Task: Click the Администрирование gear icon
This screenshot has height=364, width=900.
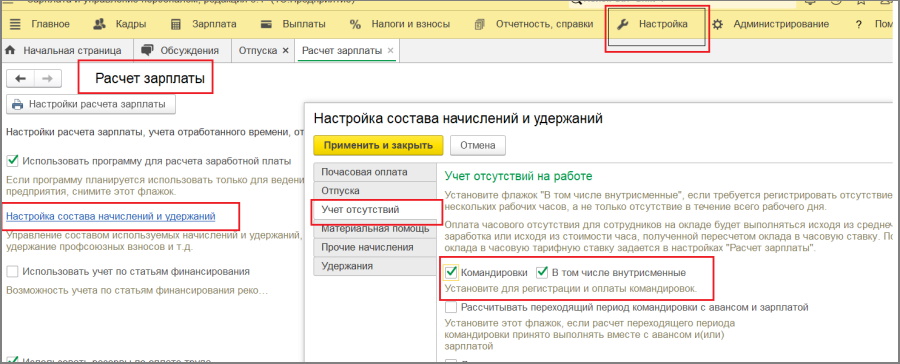Action: point(717,24)
